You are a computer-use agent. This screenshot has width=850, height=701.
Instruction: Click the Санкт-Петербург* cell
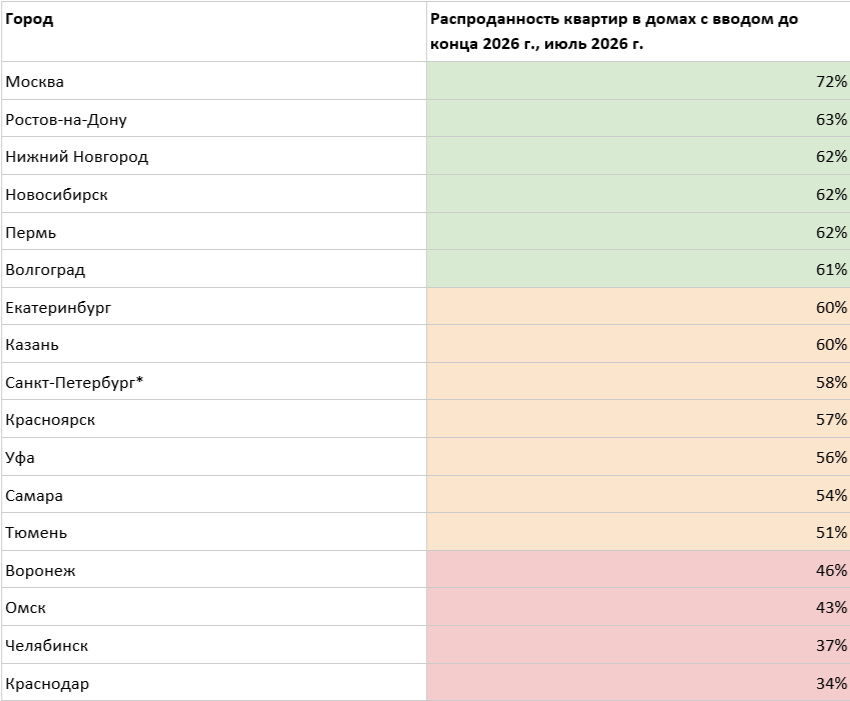(x=214, y=382)
